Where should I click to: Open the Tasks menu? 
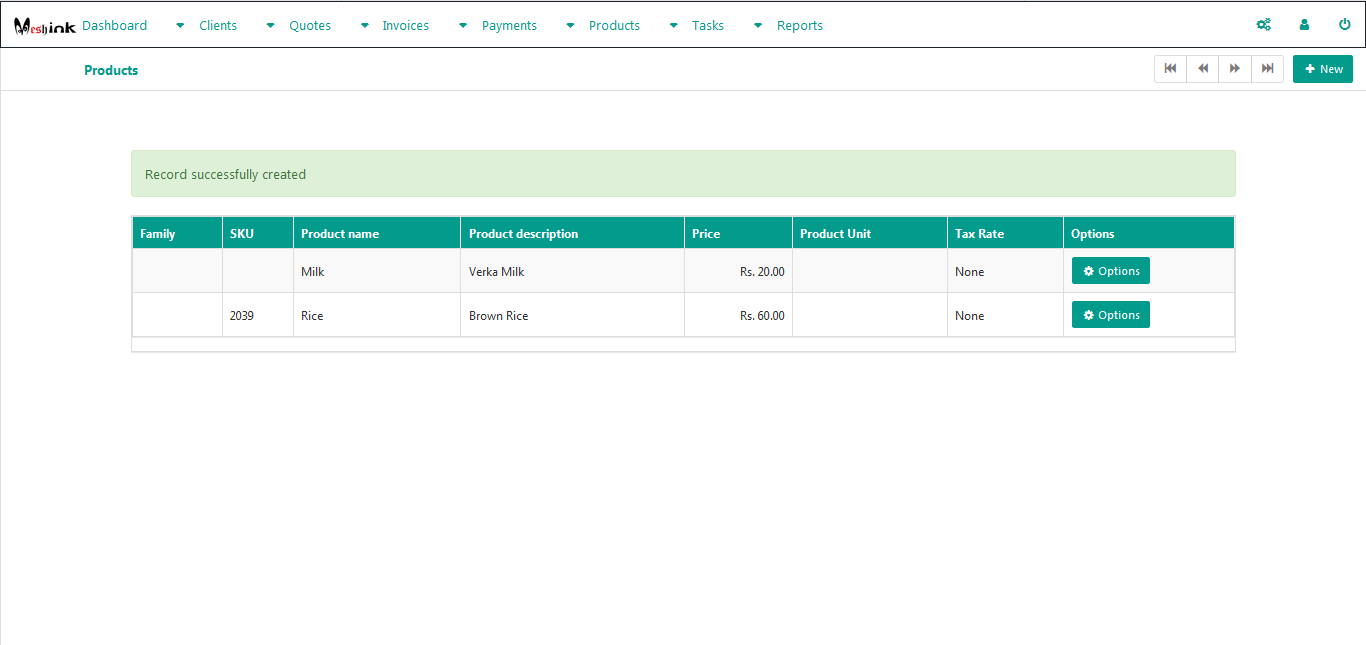707,26
